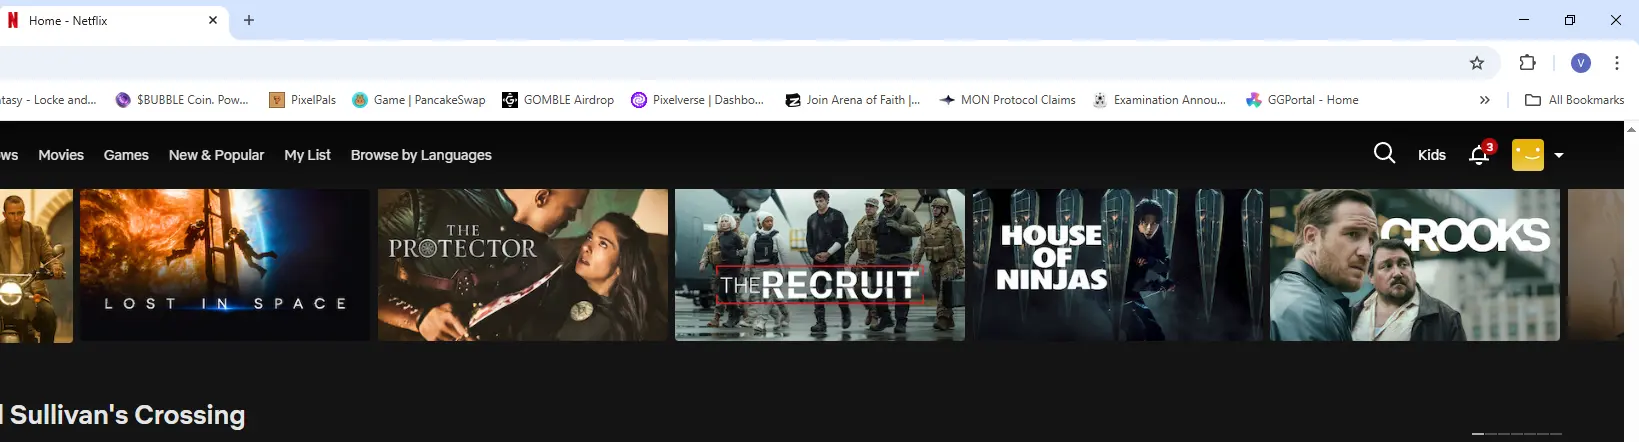
Task: Open the Movies section
Action: click(x=61, y=155)
